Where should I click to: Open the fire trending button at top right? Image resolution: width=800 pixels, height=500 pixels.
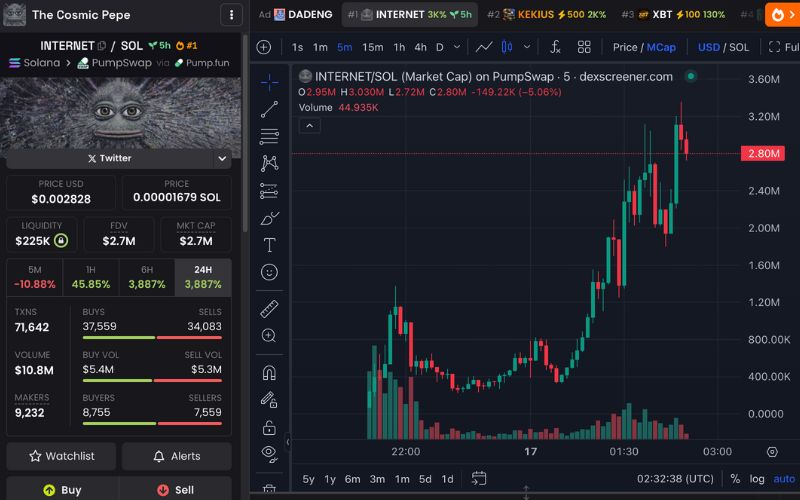(782, 15)
